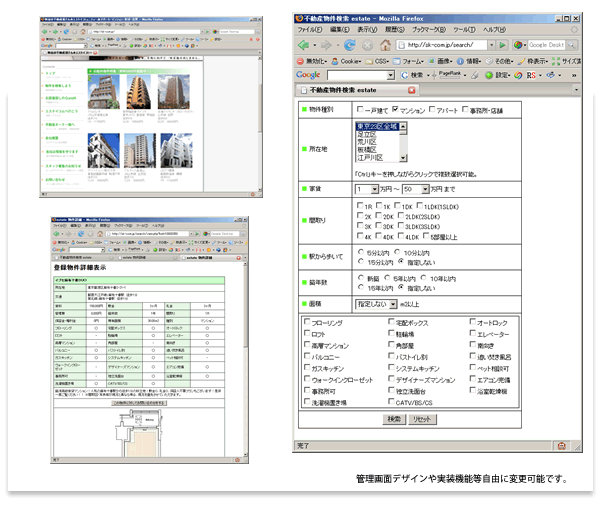Select the 5年以内 building age radio button
This screenshot has height=507, width=601.
[x=387, y=277]
